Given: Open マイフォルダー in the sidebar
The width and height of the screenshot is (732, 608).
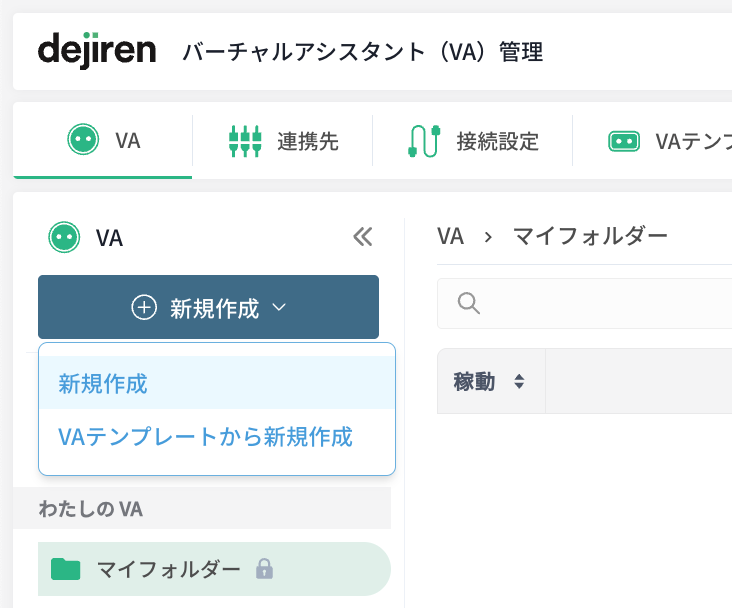Looking at the screenshot, I should [214, 569].
